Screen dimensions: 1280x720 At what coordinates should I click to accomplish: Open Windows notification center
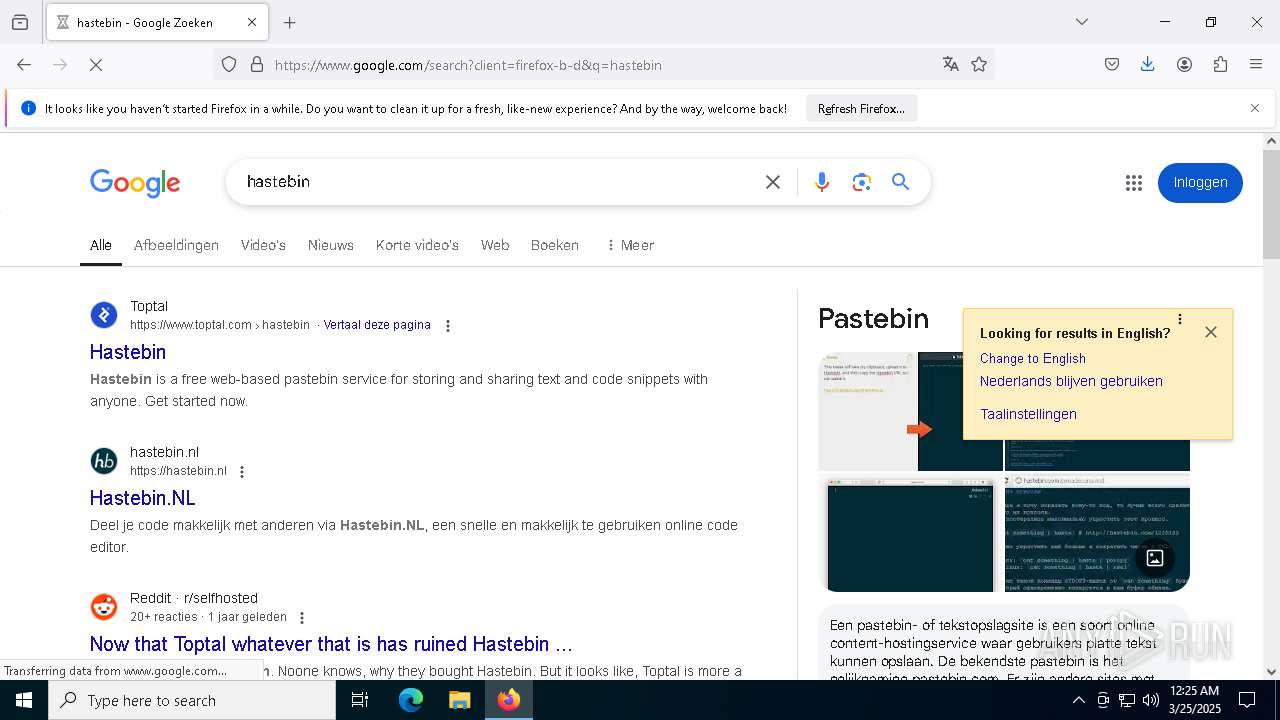pos(1247,700)
